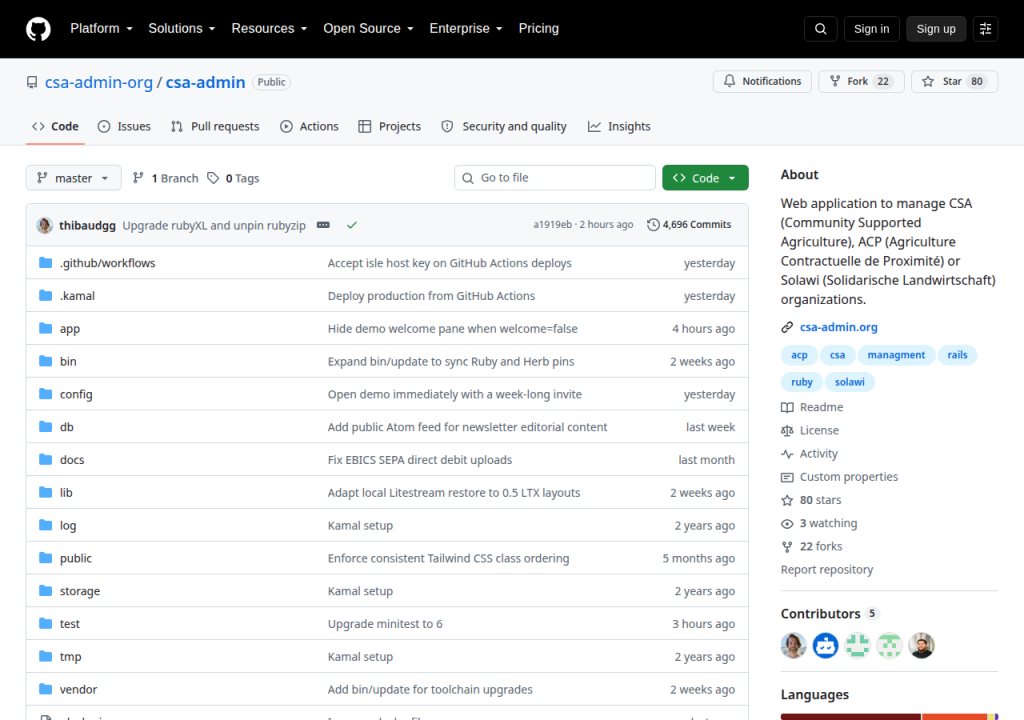Viewport: 1024px width, 720px height.
Task: Switch to the Insights tab
Action: (x=619, y=126)
